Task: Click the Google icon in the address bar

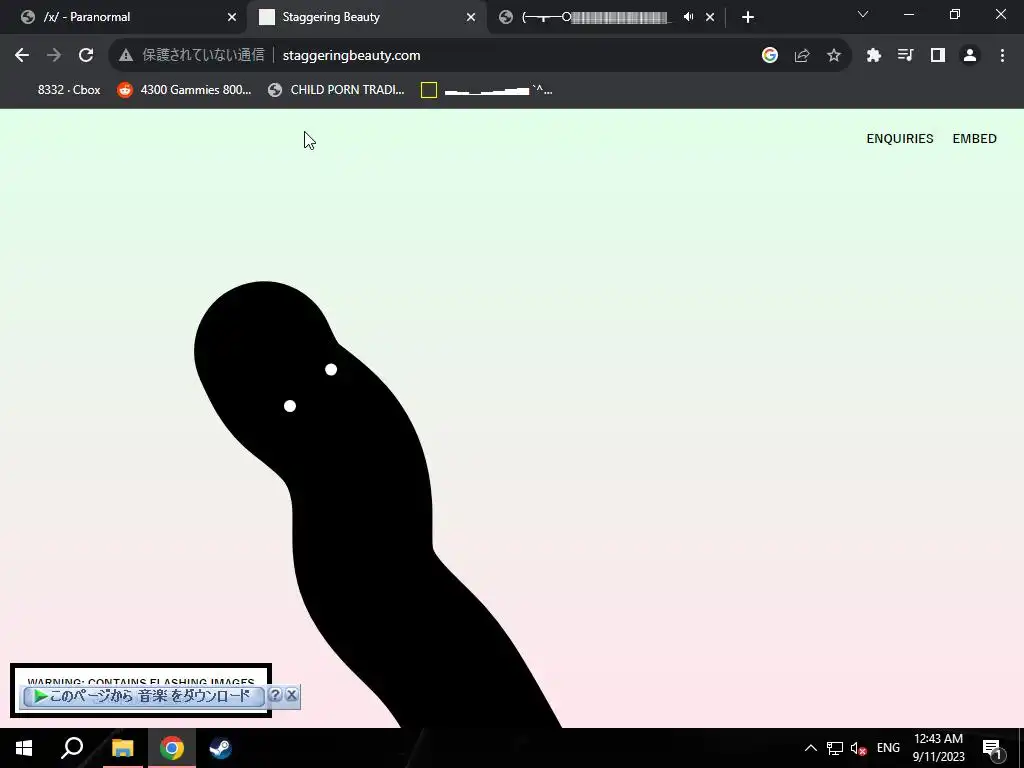Action: tap(770, 56)
